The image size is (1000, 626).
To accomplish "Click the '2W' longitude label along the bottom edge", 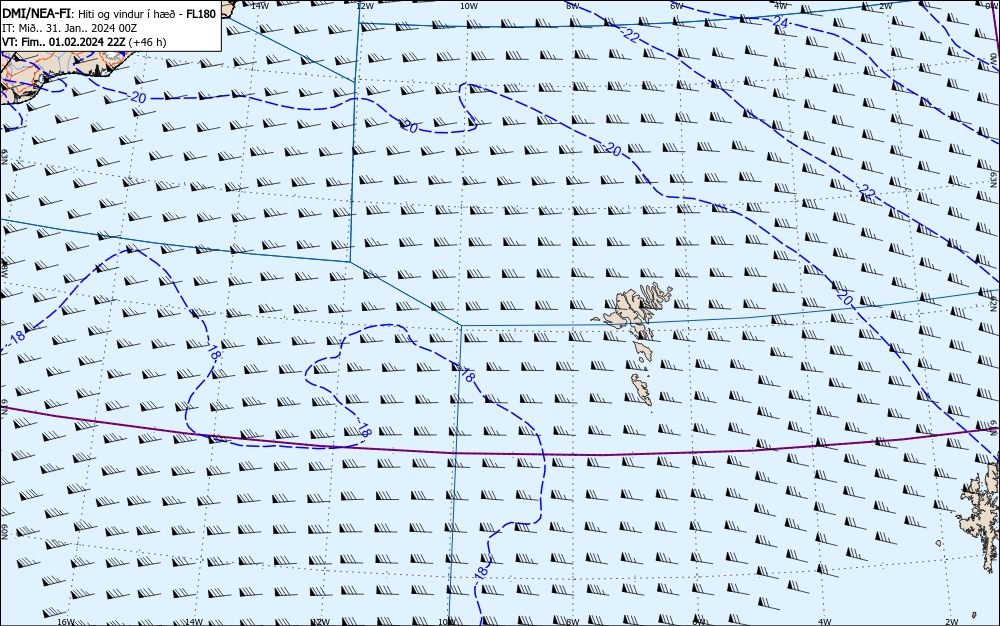I will click(952, 622).
